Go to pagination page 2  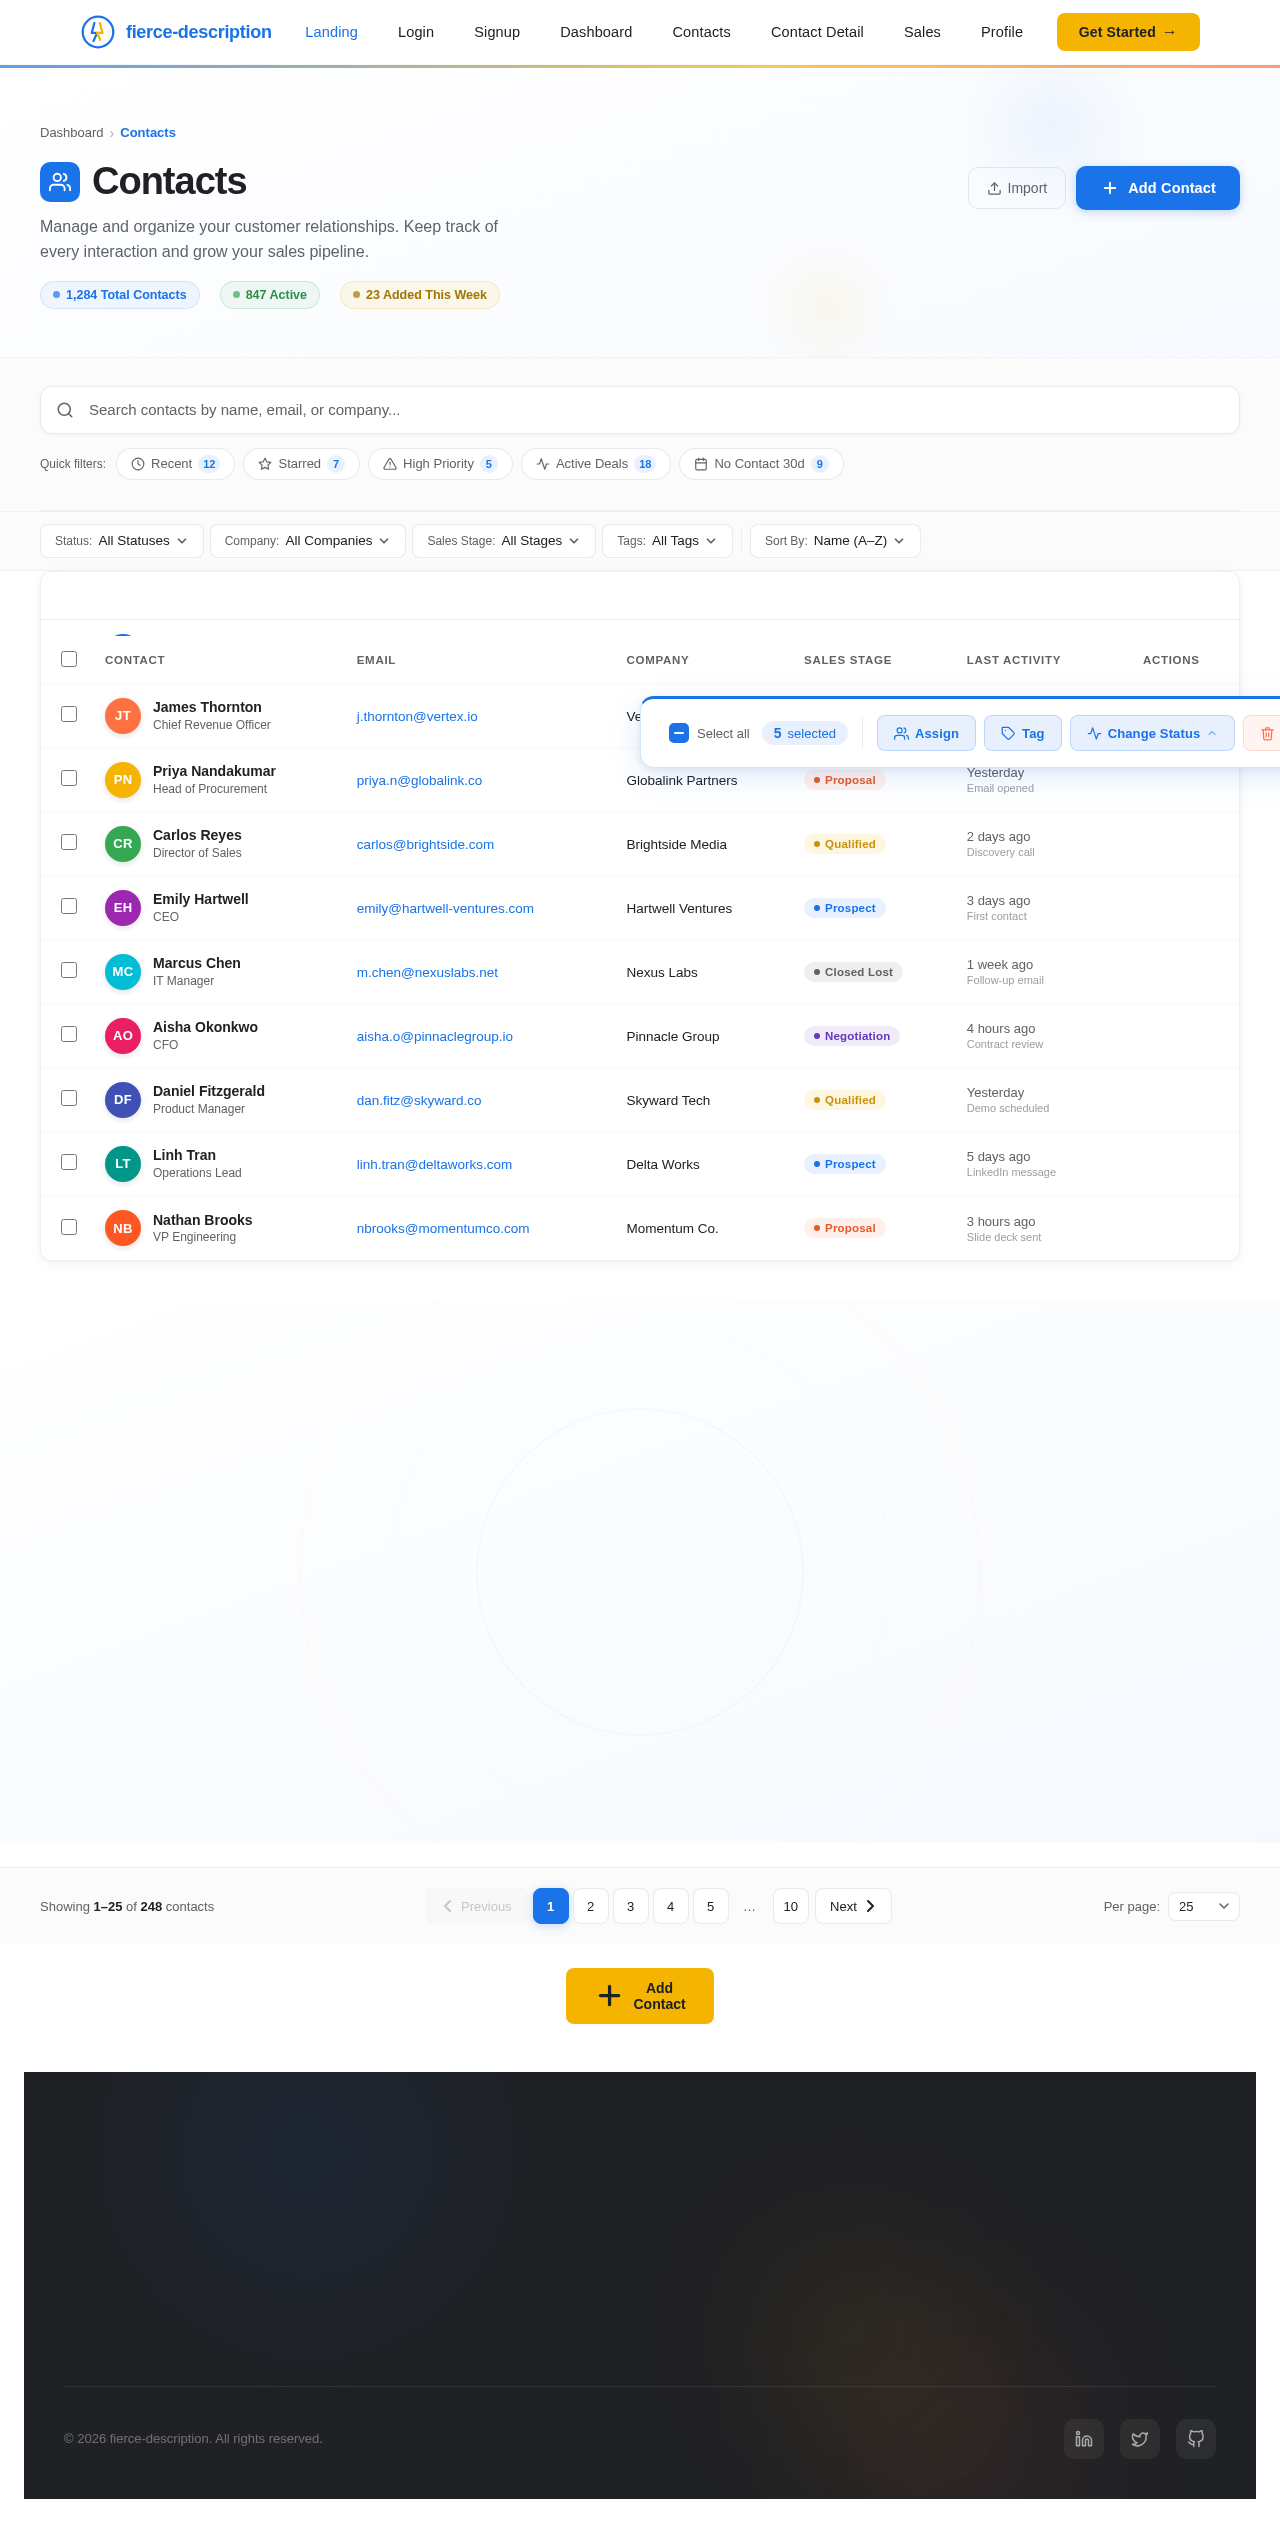tap(591, 1906)
